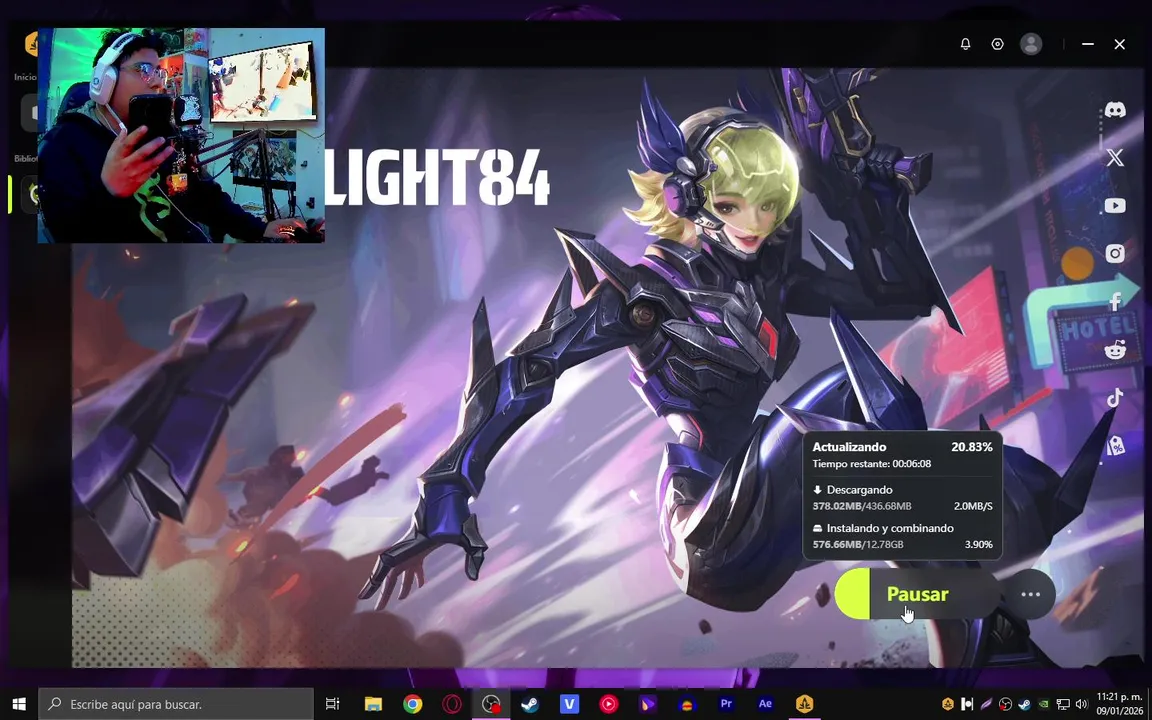Open the Windows Start menu

18,704
